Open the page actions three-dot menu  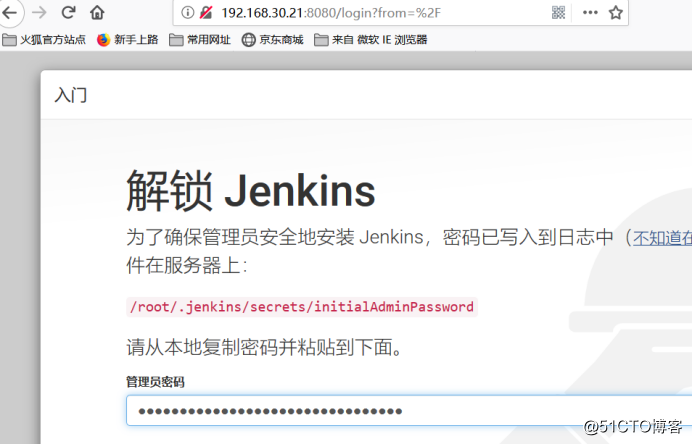(590, 12)
